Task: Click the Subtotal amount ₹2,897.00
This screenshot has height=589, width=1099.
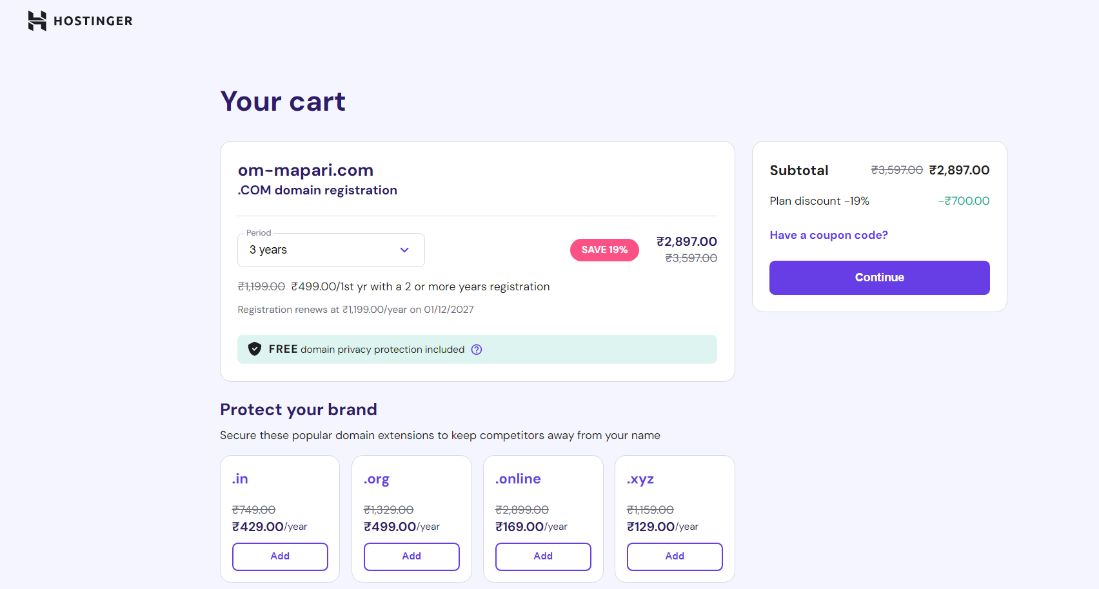Action: 957,170
